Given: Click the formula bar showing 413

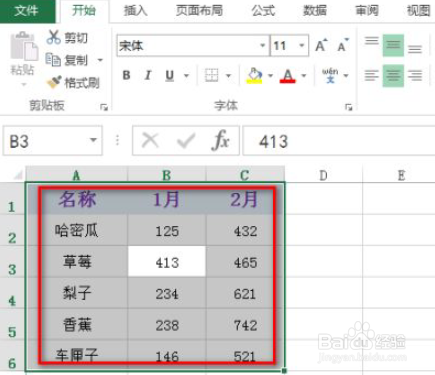Looking at the screenshot, I should tap(339, 141).
